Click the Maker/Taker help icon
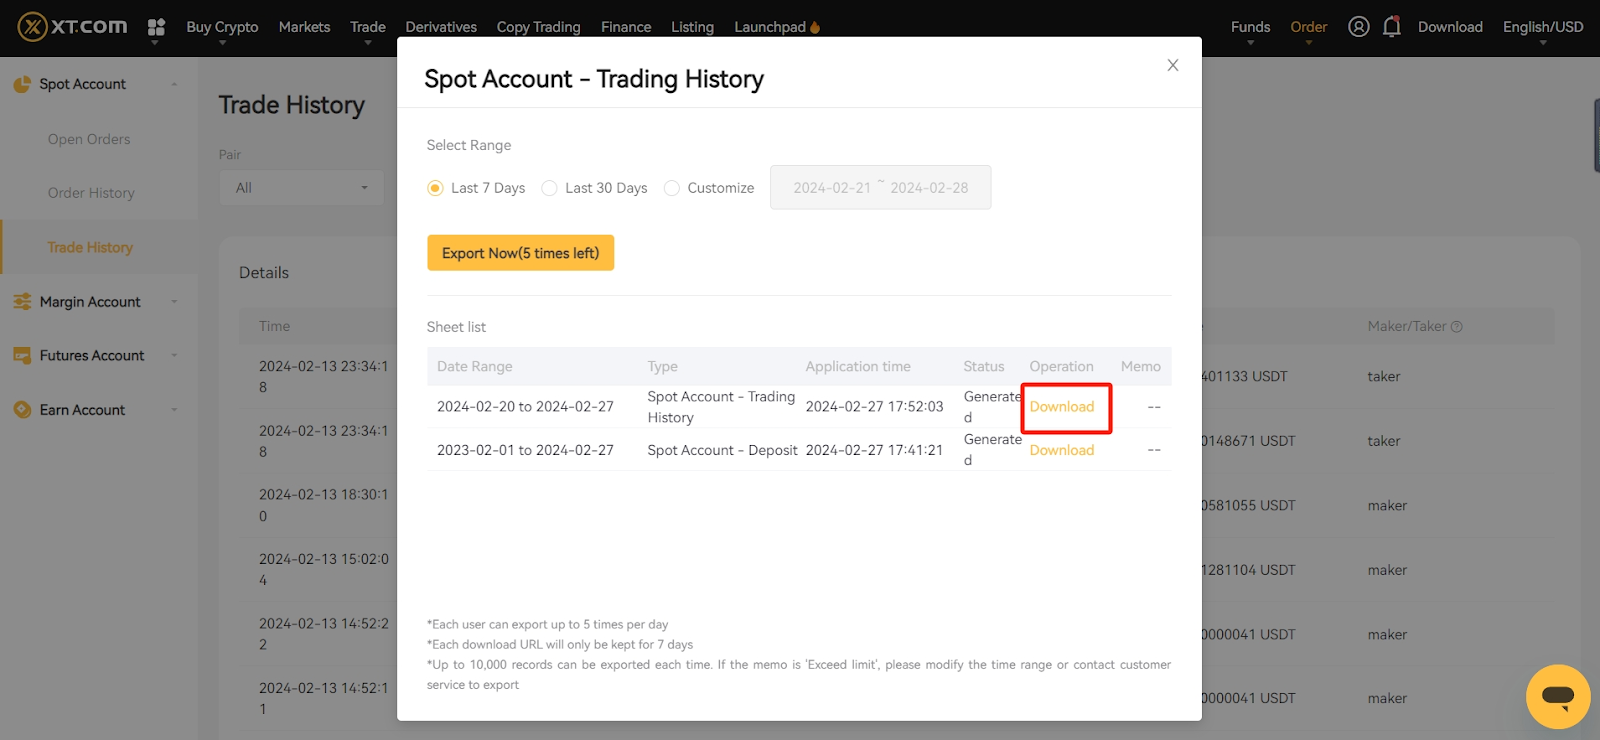The width and height of the screenshot is (1600, 740). [x=1457, y=327]
